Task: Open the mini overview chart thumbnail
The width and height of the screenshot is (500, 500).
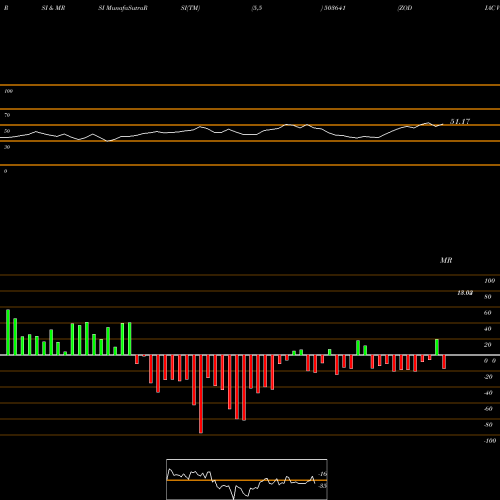Action: tap(247, 479)
